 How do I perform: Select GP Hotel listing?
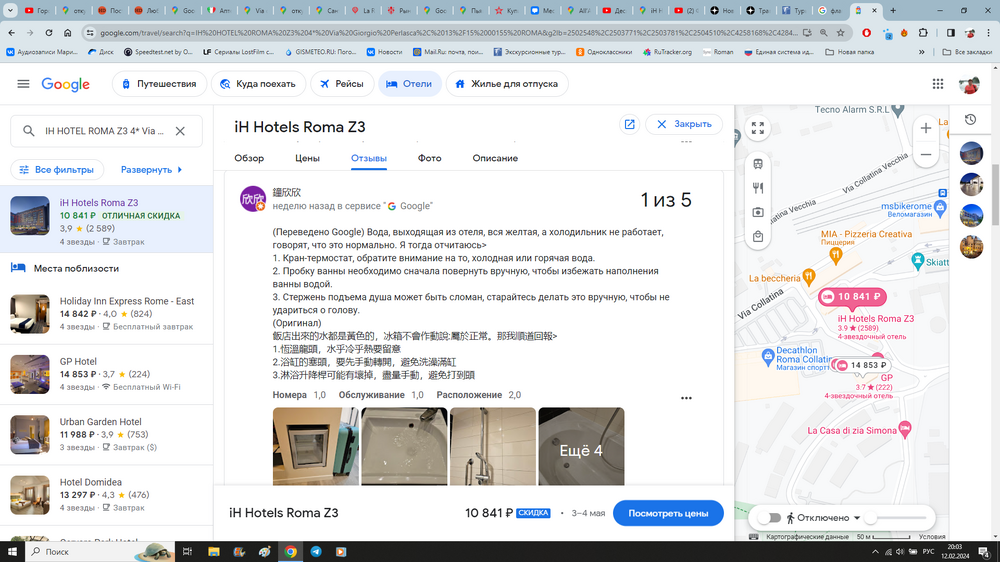(x=107, y=374)
